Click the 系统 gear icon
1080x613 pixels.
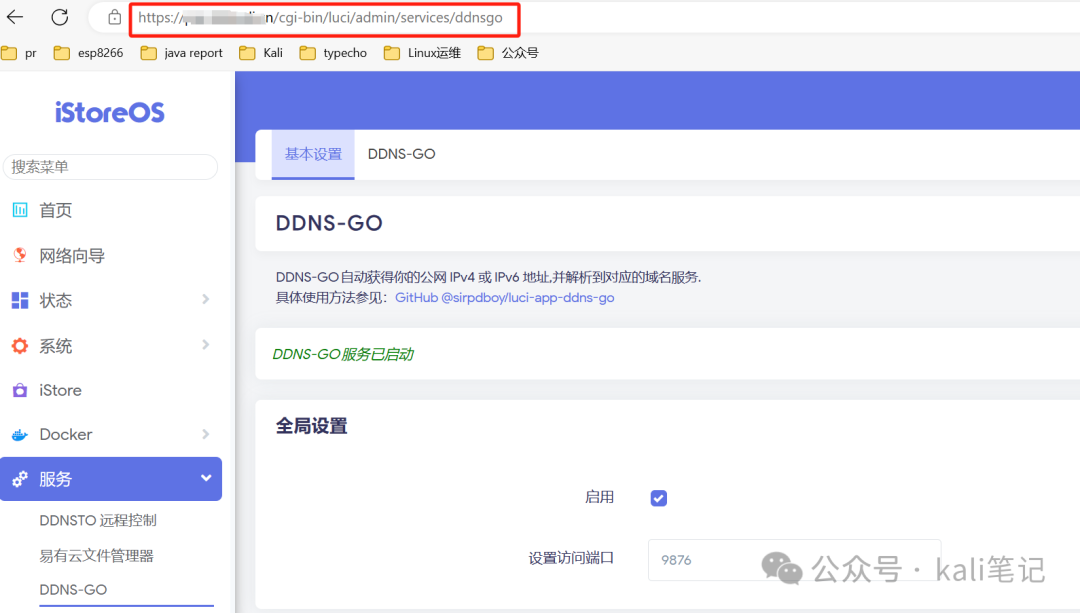20,346
